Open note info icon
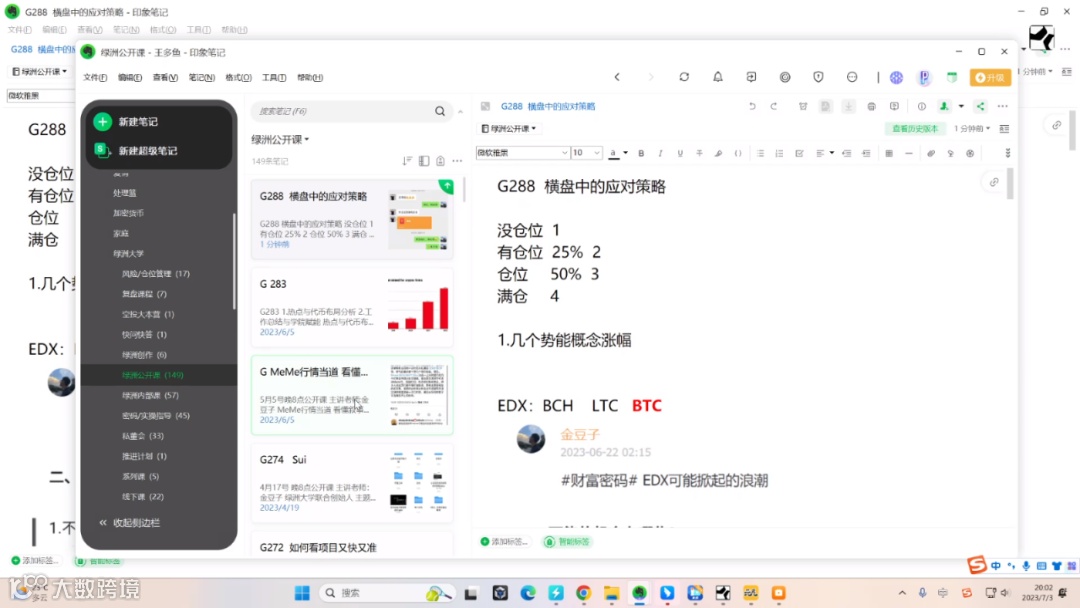 tap(922, 106)
